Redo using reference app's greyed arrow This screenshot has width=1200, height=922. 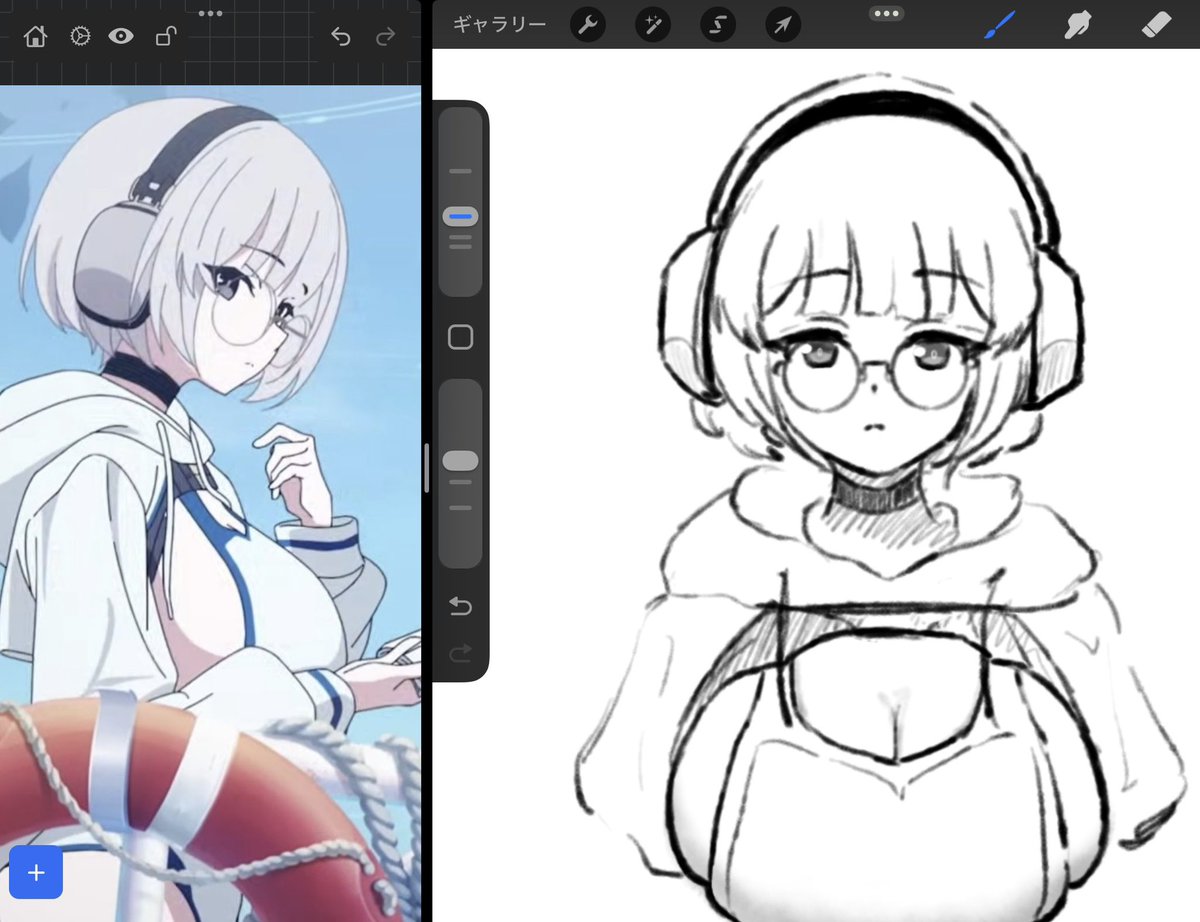click(385, 37)
